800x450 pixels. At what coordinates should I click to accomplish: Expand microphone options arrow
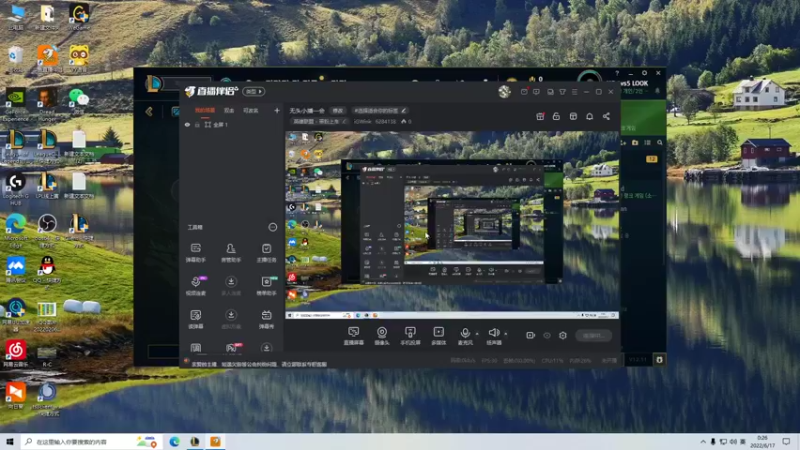tap(477, 334)
